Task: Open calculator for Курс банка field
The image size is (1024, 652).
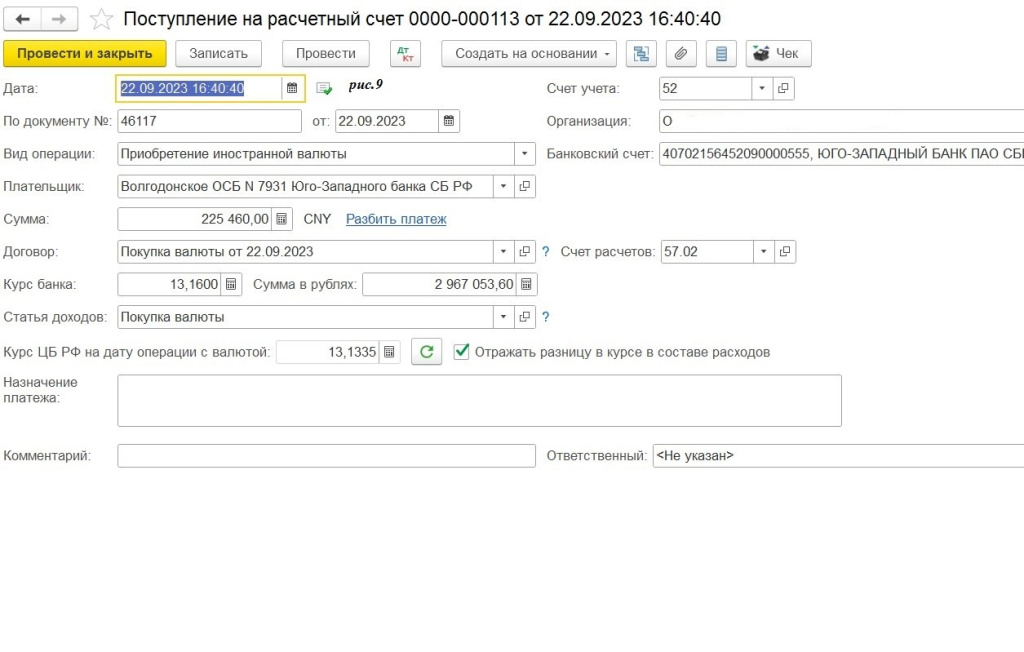Action: (x=232, y=284)
